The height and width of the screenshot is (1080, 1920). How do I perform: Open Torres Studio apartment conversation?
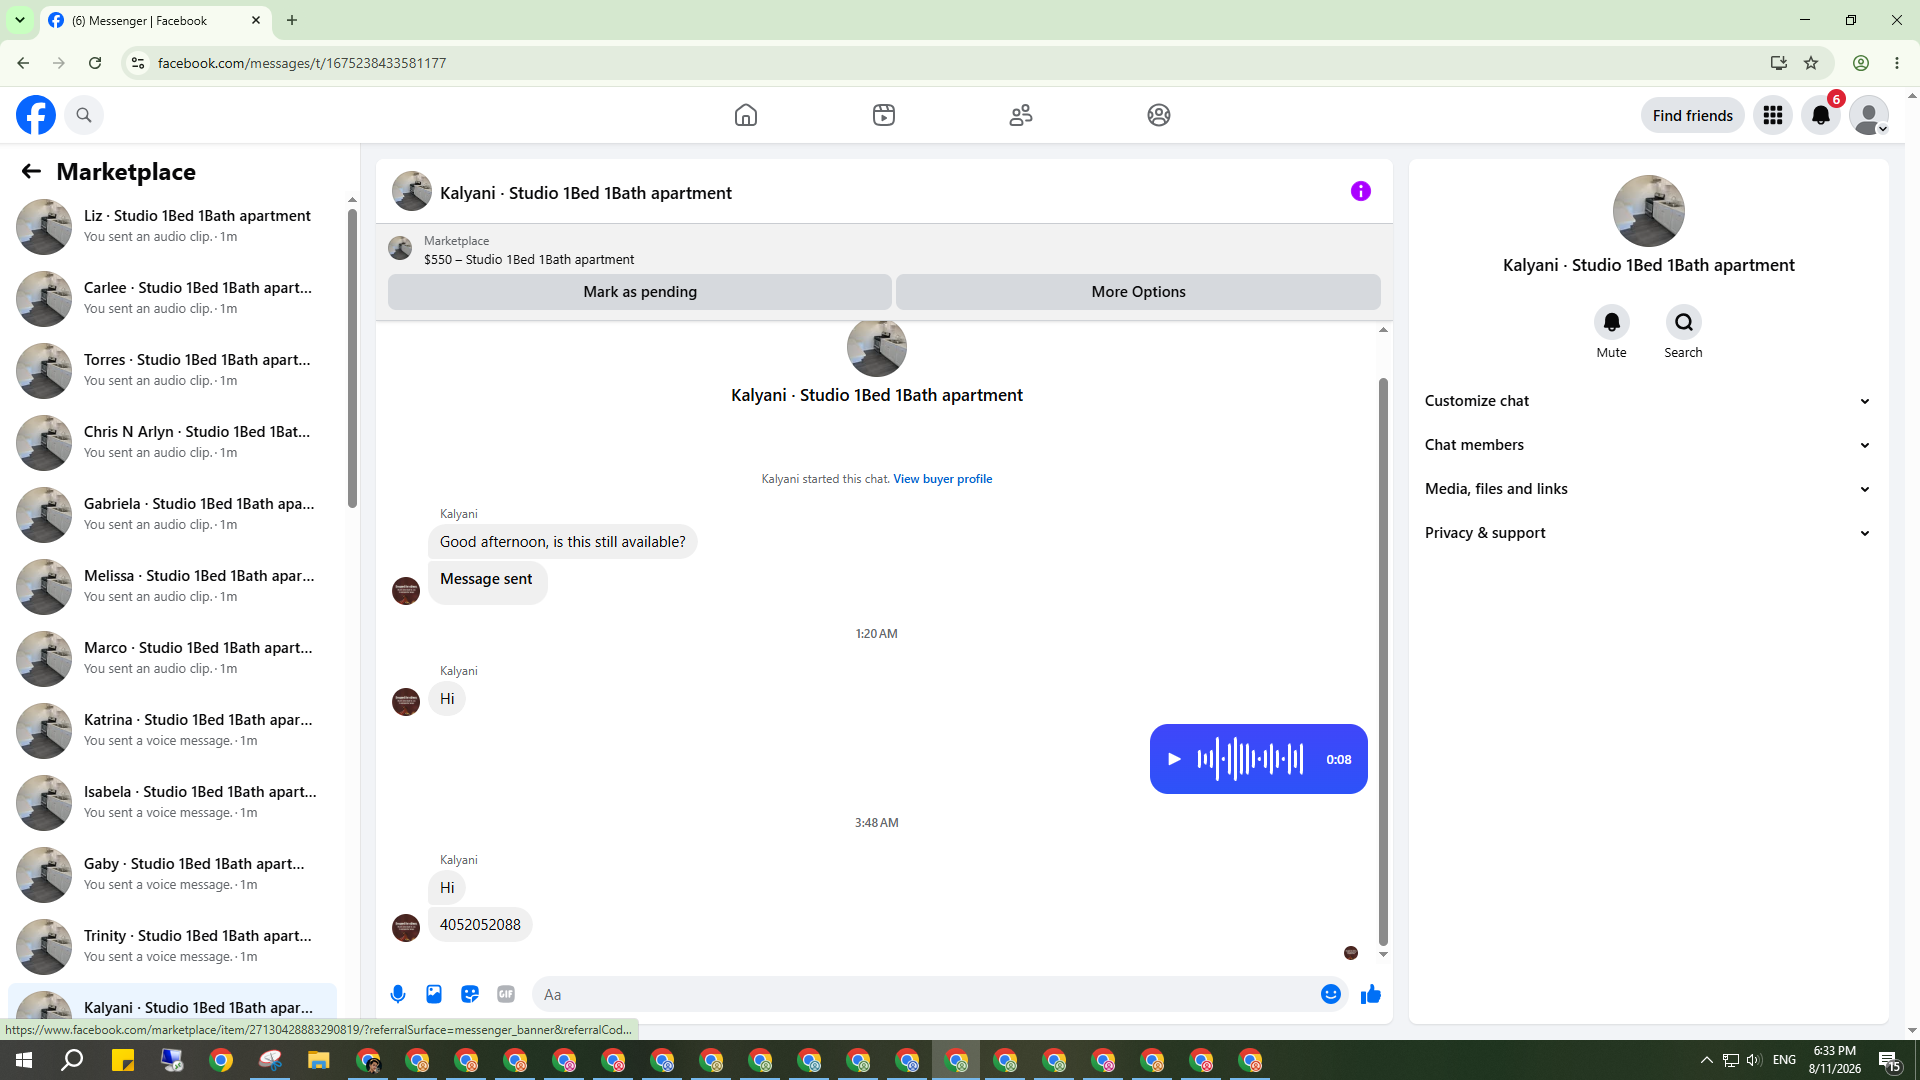(x=172, y=370)
